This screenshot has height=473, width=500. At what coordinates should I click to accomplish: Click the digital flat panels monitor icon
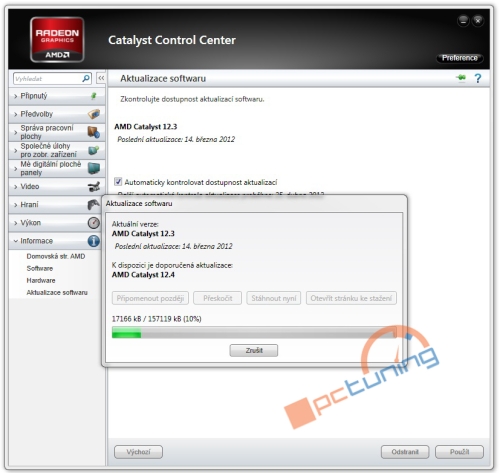point(94,168)
